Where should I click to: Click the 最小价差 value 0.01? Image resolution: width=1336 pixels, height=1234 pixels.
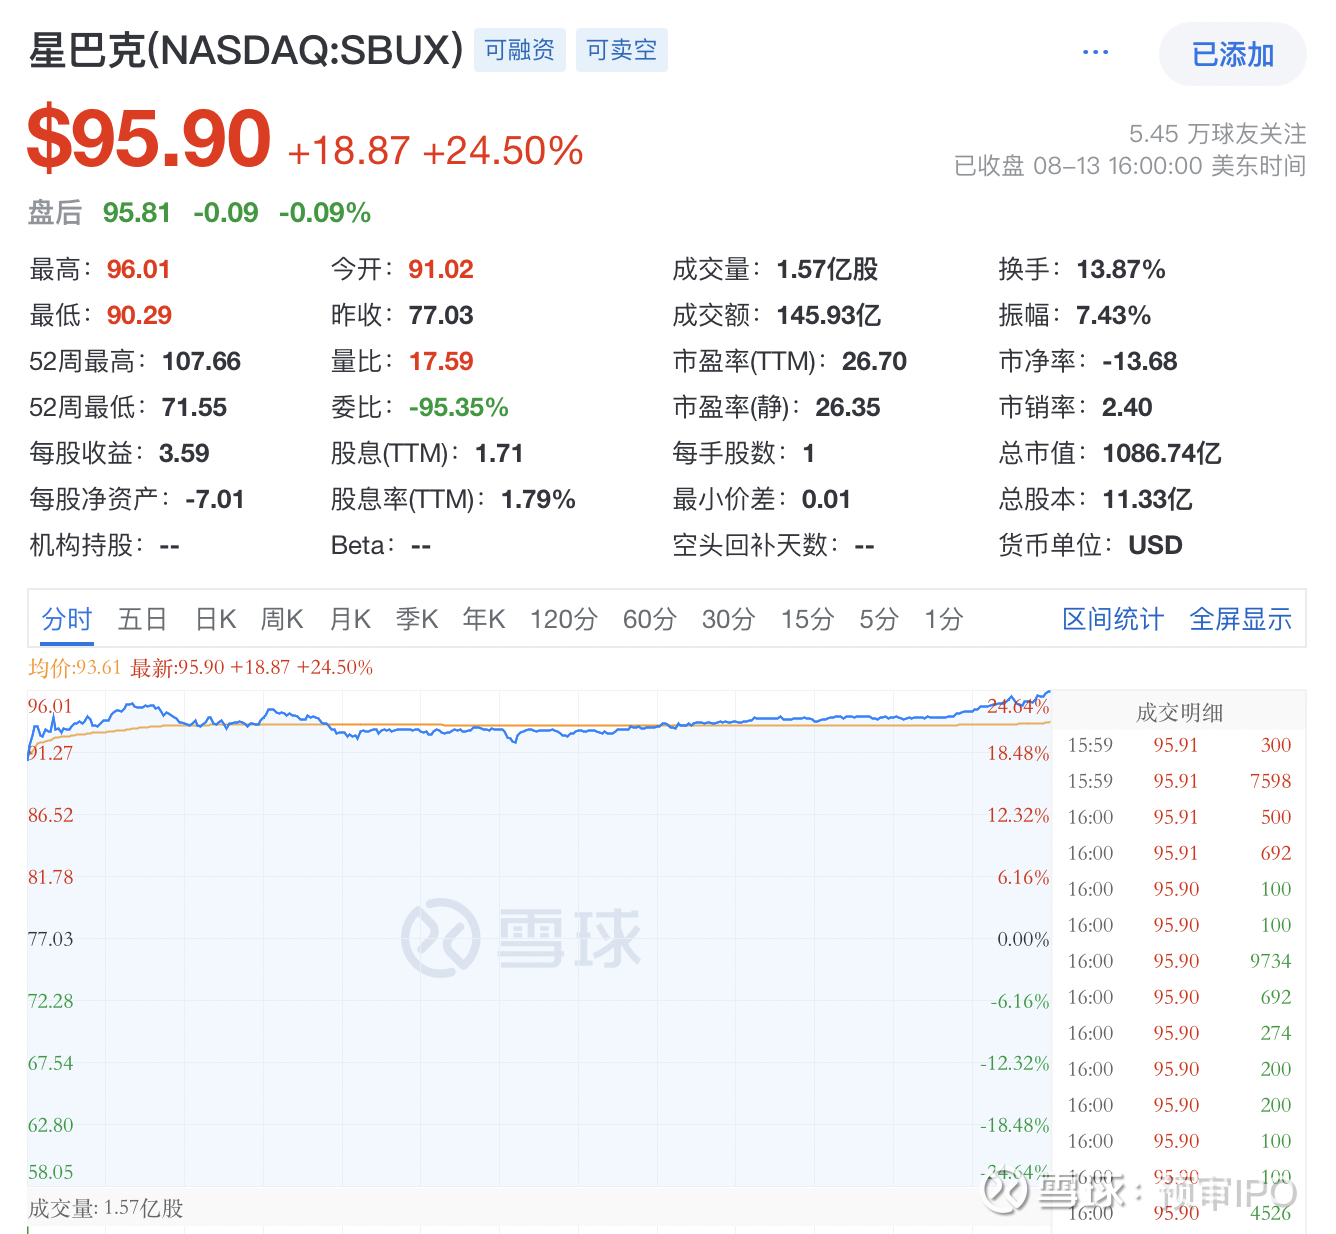click(826, 500)
